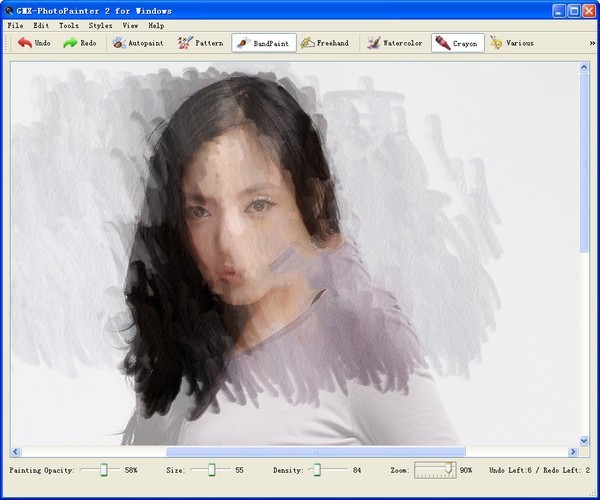The image size is (600, 500).
Task: Open the Help menu
Action: click(x=156, y=26)
